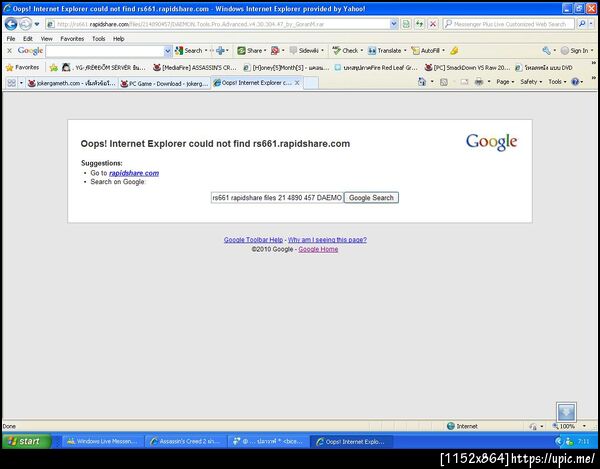Click the blue plus toolbar icon
The width and height of the screenshot is (600, 469).
220,50
